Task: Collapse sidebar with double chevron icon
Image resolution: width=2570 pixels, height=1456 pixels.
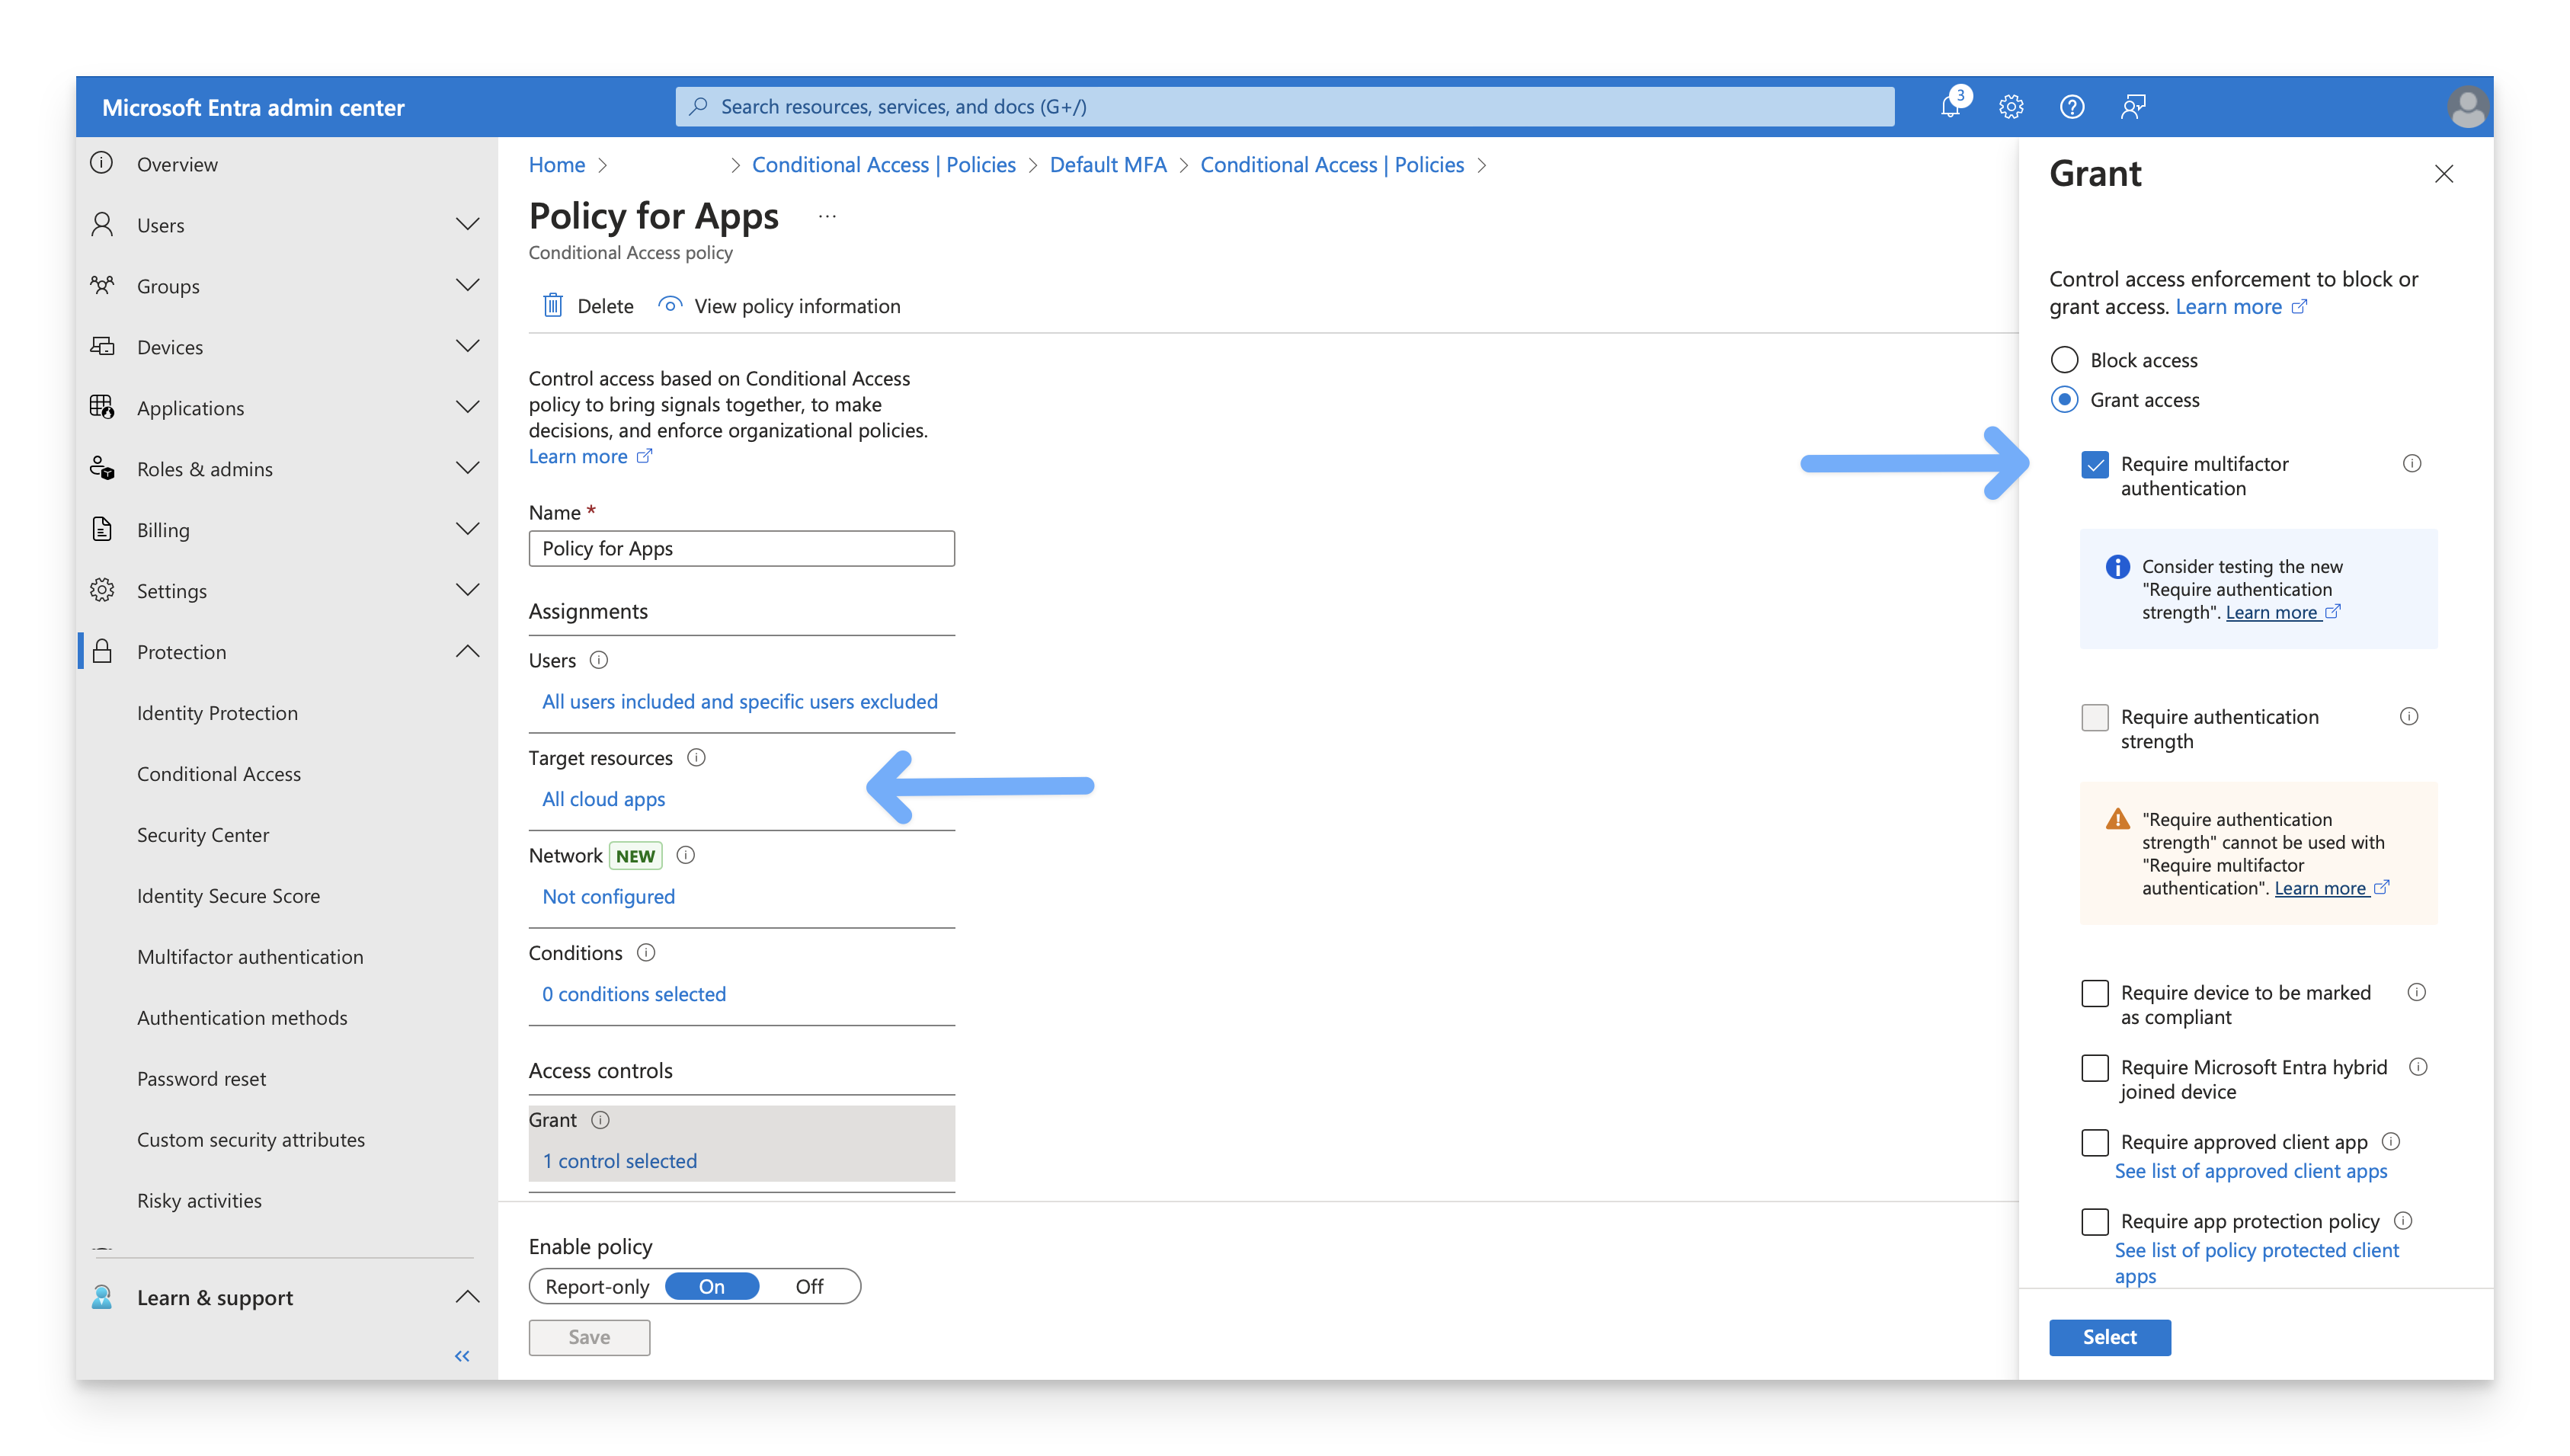Action: pos(462,1356)
